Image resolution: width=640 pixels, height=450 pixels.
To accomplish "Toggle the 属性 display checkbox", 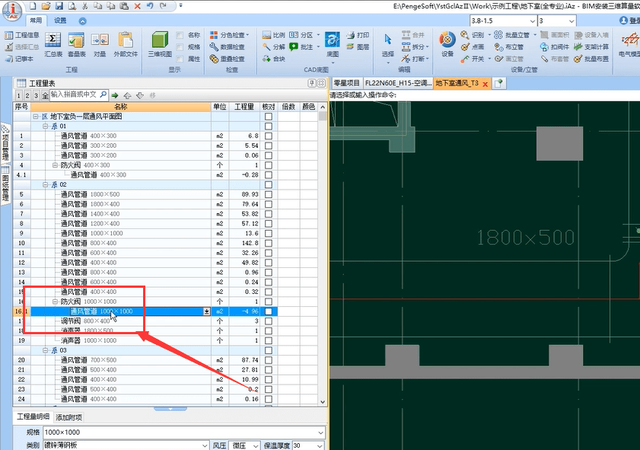I will (x=180, y=59).
